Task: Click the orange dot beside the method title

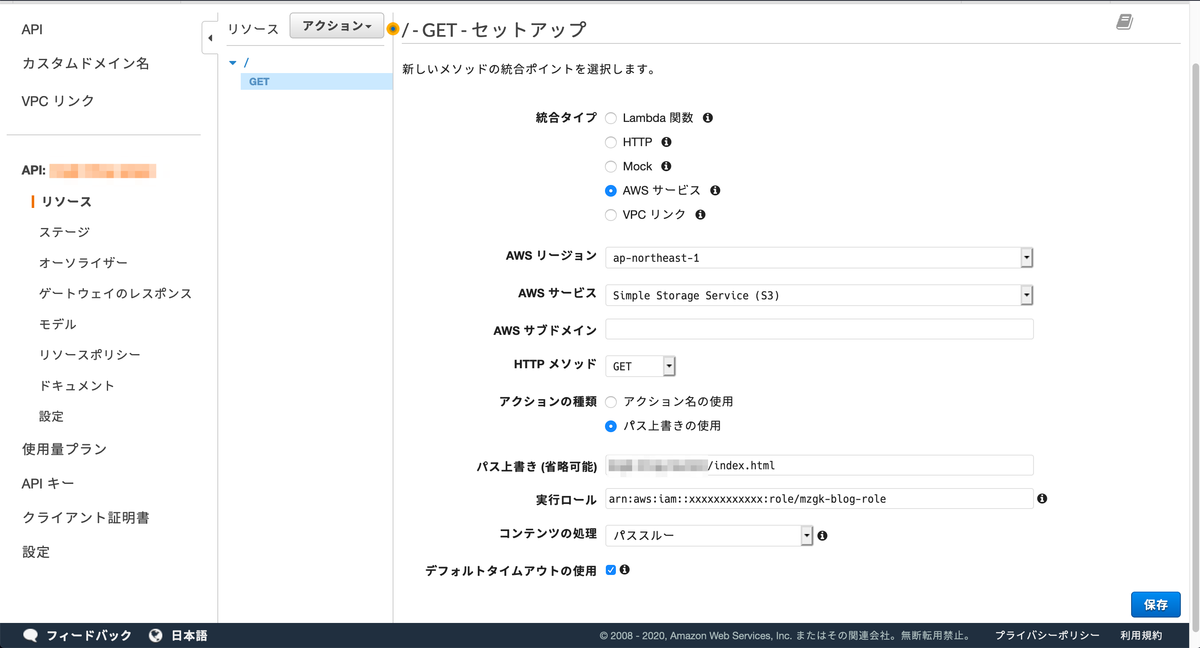Action: pos(393,29)
